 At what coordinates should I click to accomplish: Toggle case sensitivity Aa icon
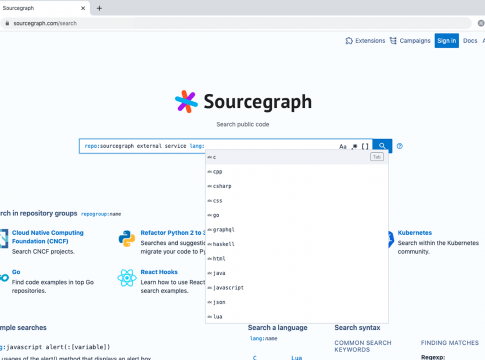[343, 146]
